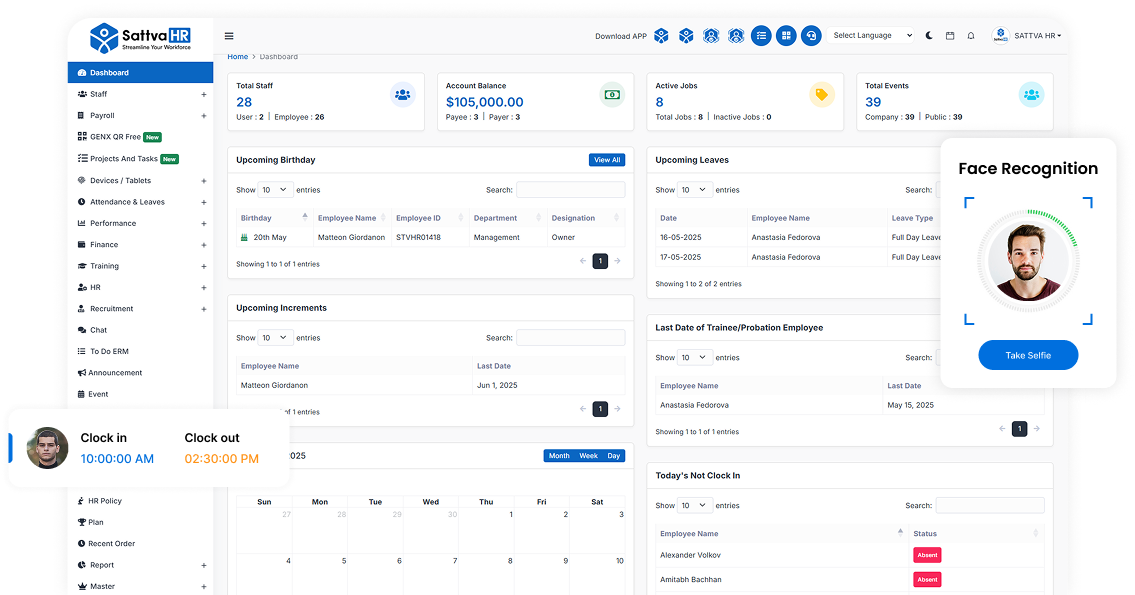This screenshot has width=1135, height=595.
Task: Click the Take Selfie button
Action: (x=1028, y=355)
